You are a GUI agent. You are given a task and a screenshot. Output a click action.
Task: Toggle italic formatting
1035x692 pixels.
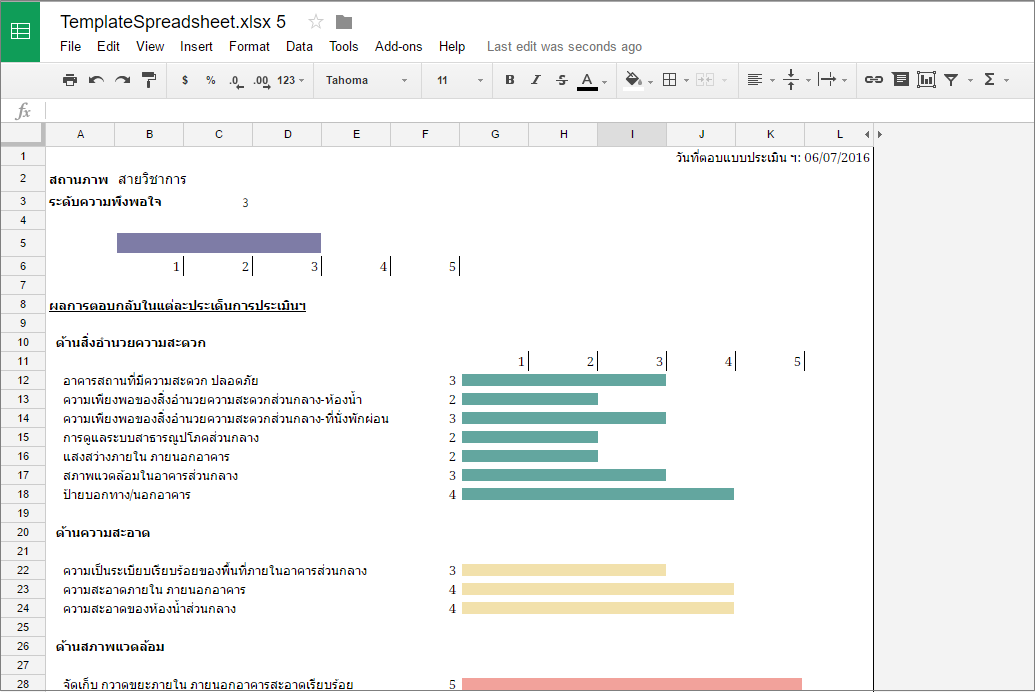536,79
